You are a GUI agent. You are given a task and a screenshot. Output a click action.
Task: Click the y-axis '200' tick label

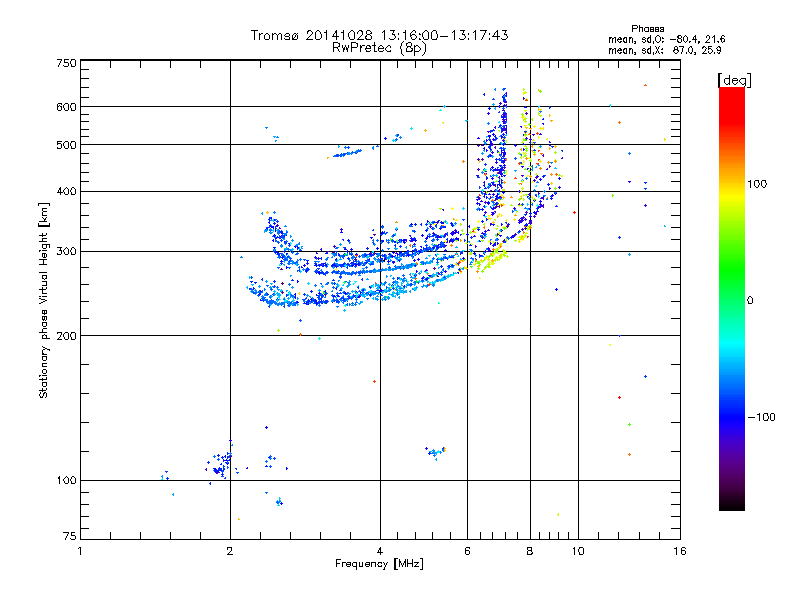66,336
